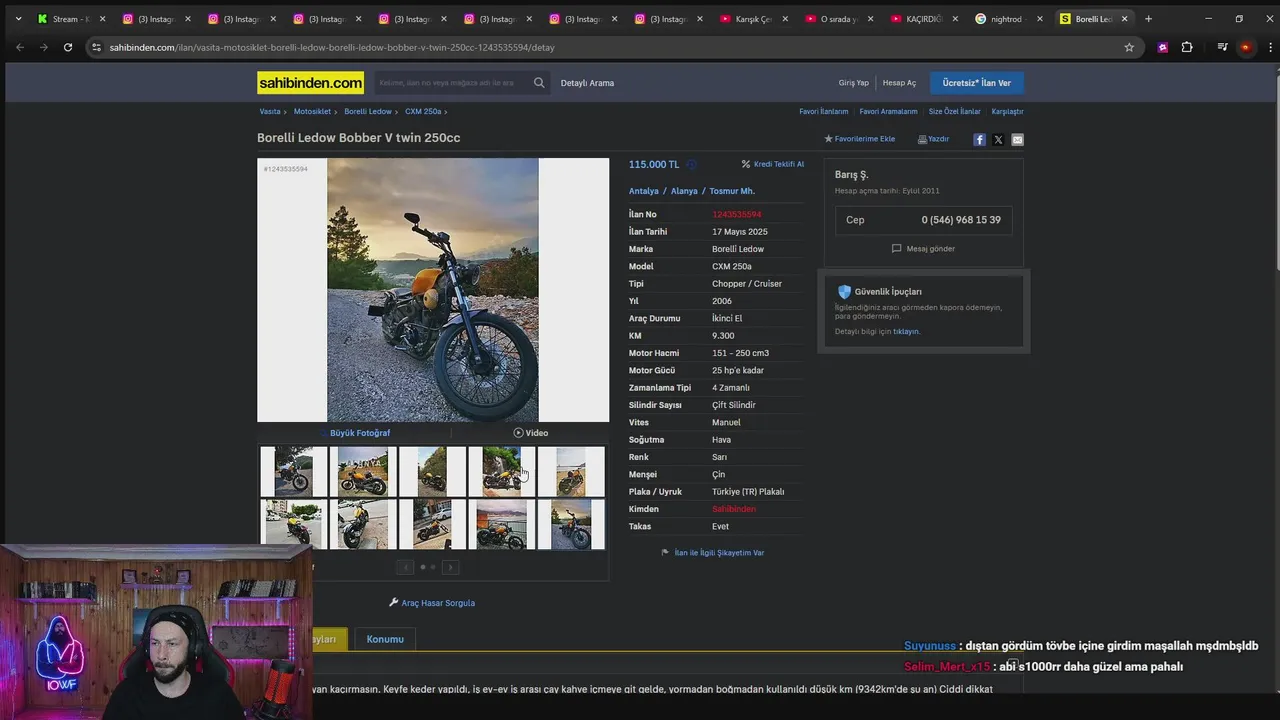Click the Güvenlik İpuçları shield icon
The width and height of the screenshot is (1280, 720).
[844, 292]
